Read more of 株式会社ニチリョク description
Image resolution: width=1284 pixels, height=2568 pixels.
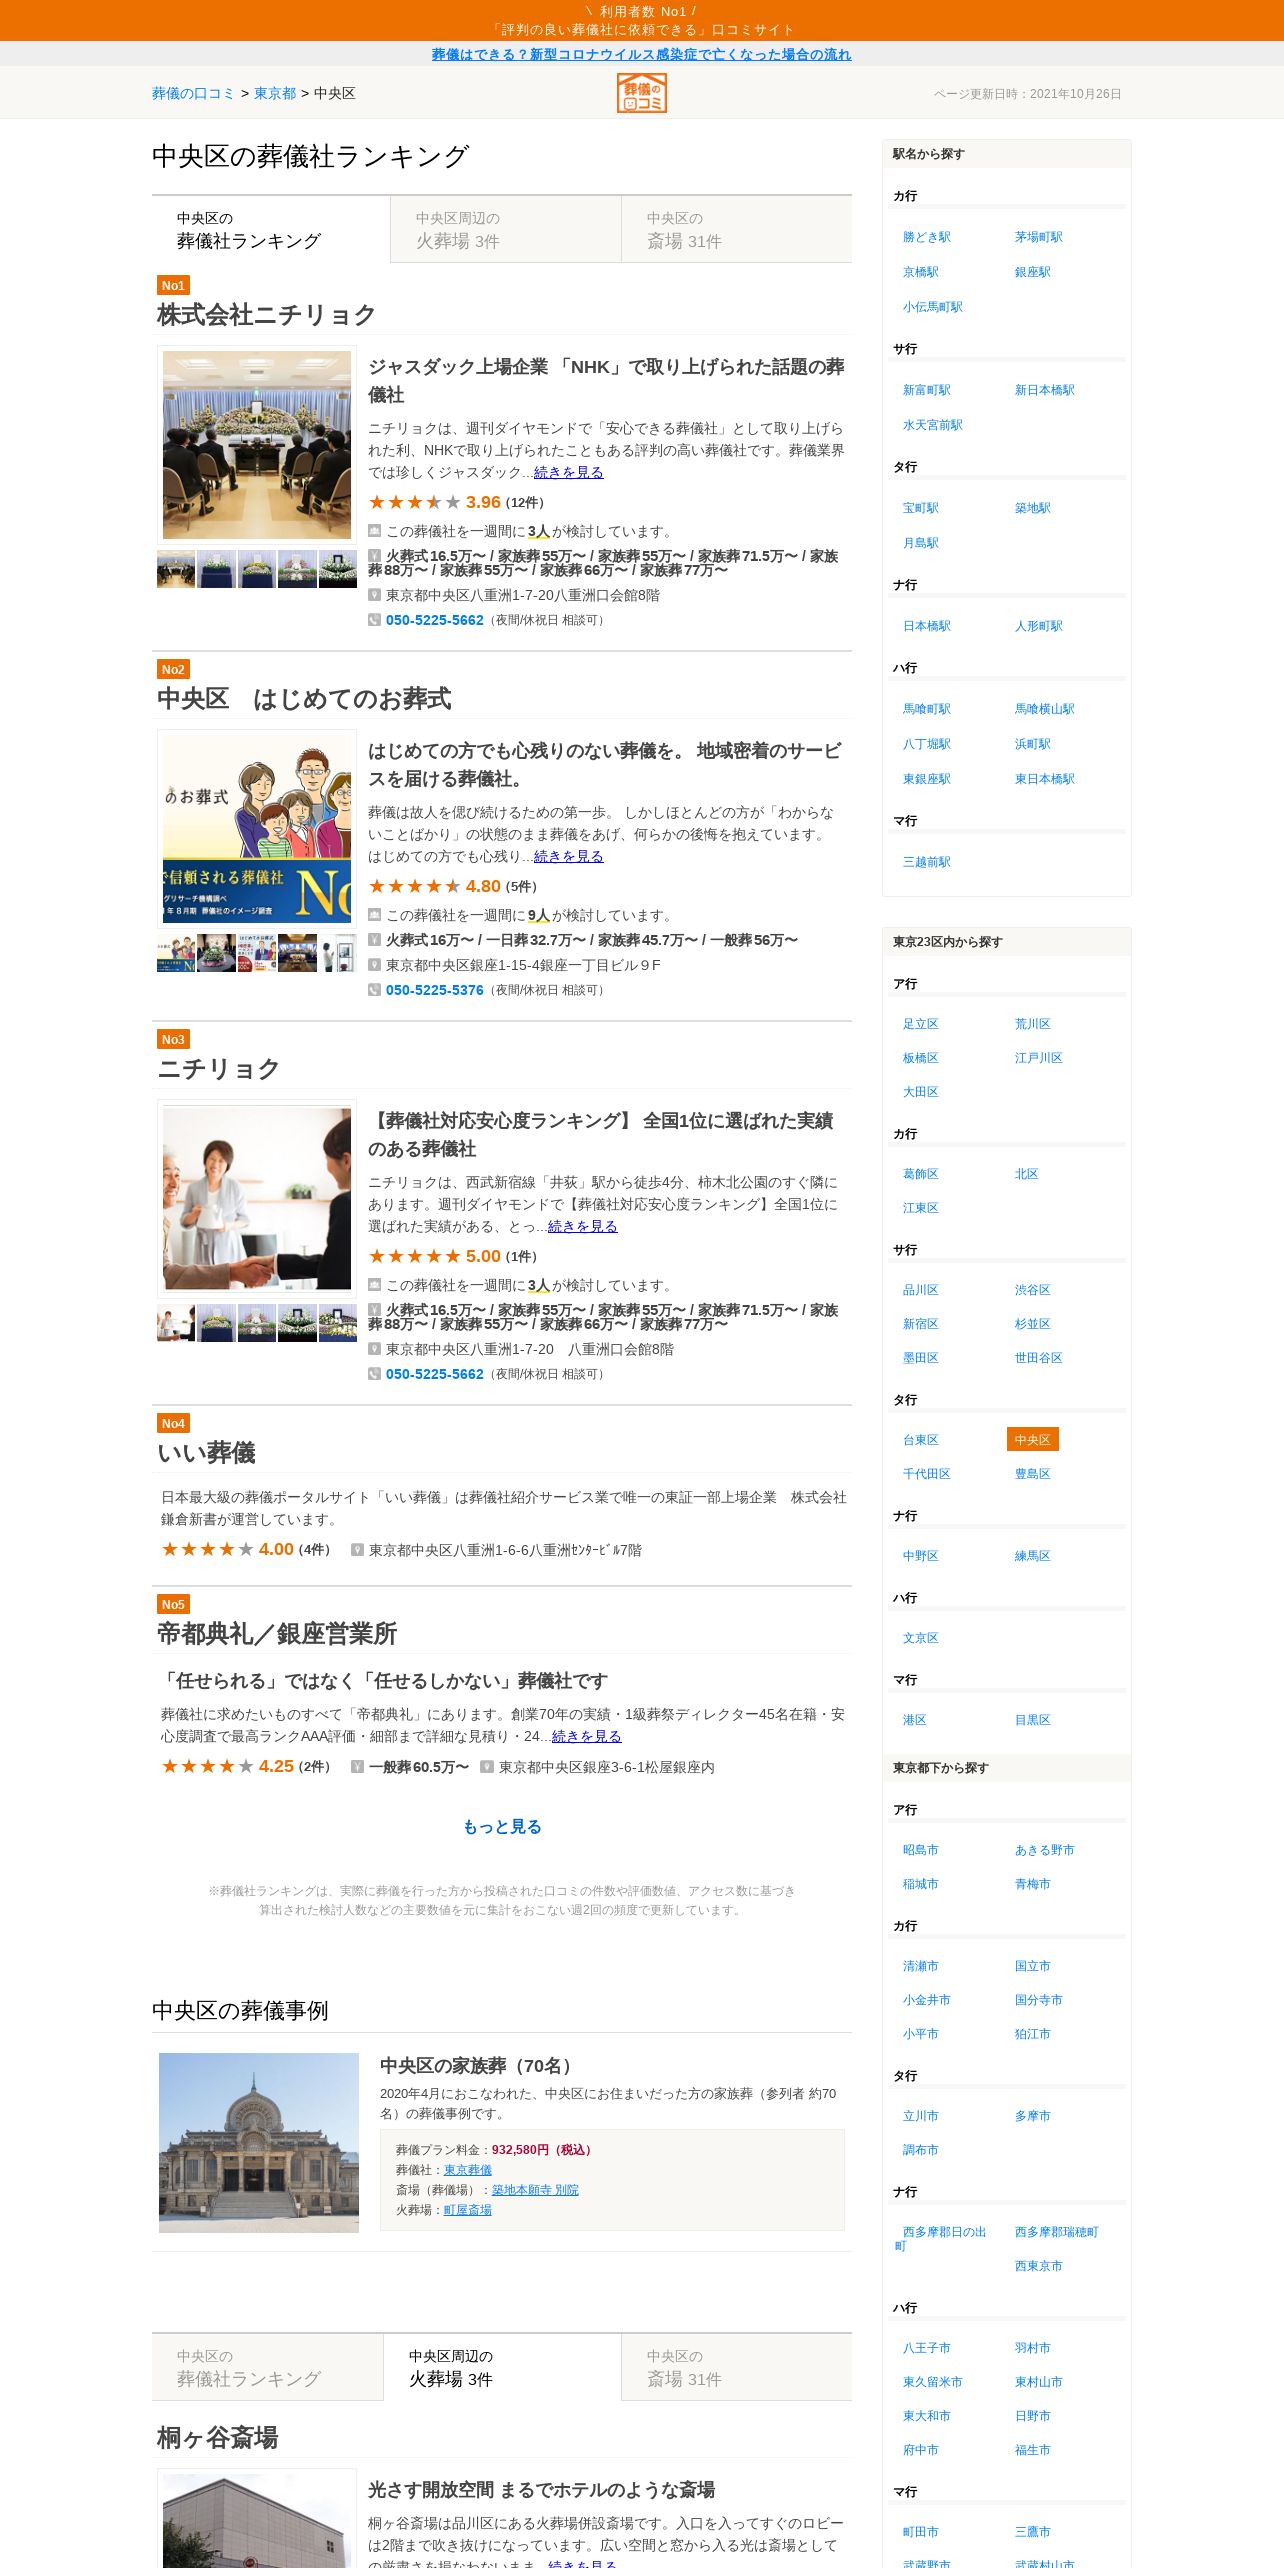pyautogui.click(x=568, y=472)
